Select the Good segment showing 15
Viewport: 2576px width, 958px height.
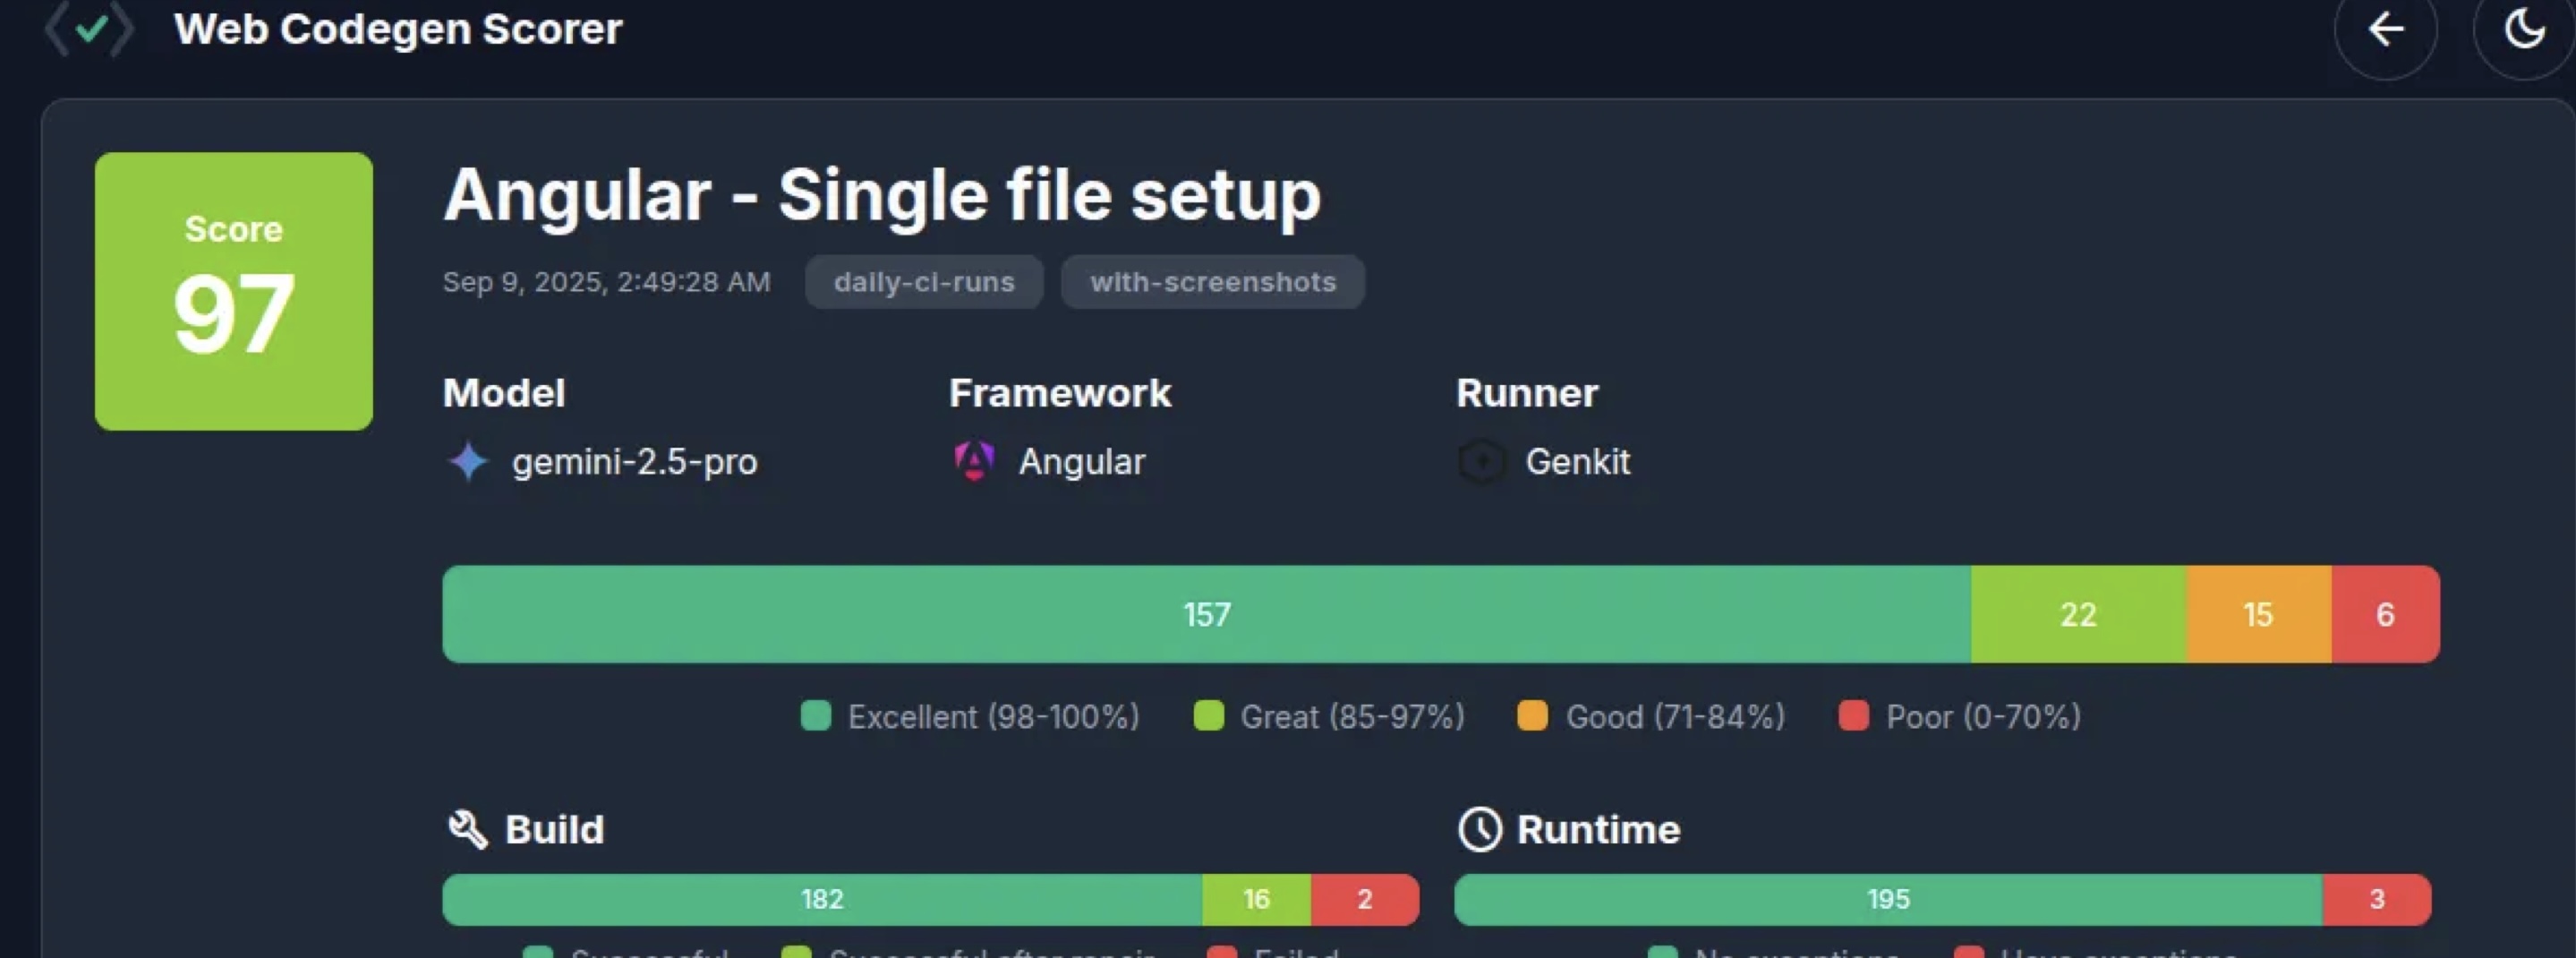click(x=2259, y=614)
